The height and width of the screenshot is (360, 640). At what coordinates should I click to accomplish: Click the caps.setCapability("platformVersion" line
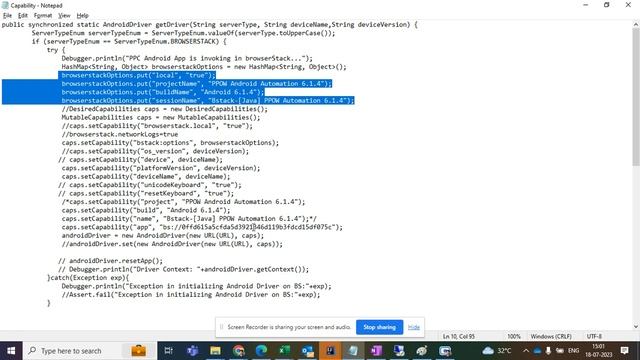160,168
